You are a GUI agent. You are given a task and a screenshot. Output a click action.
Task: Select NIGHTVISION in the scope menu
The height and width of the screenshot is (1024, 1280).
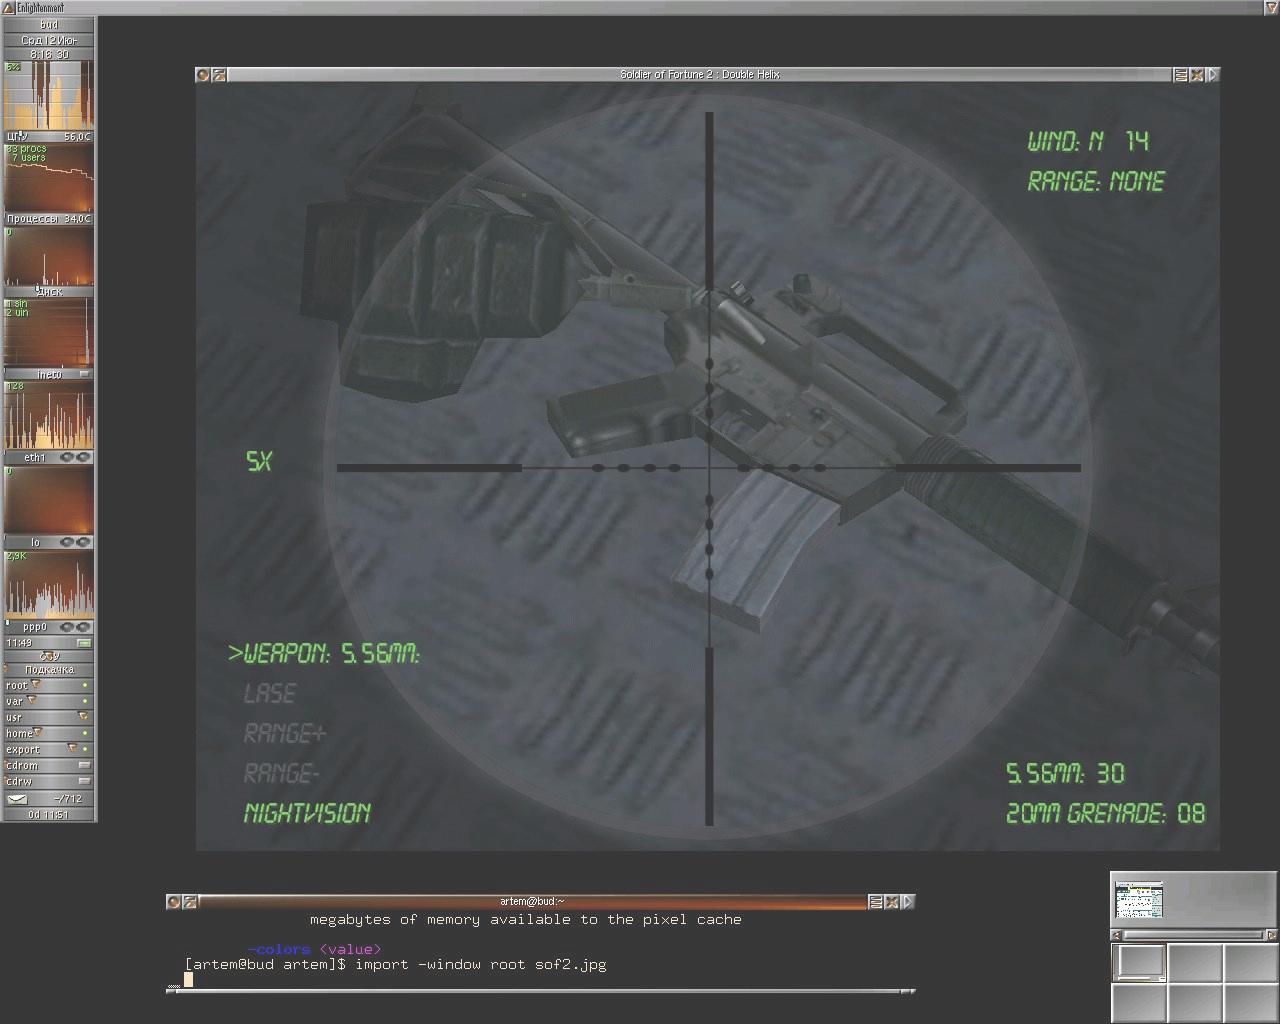click(307, 813)
